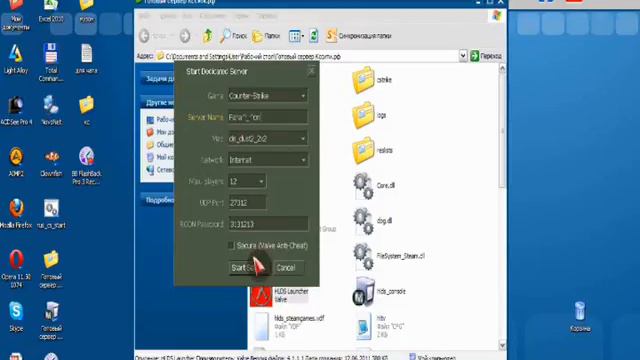
Task: Open Search in Explorer toolbar
Action: point(233,36)
